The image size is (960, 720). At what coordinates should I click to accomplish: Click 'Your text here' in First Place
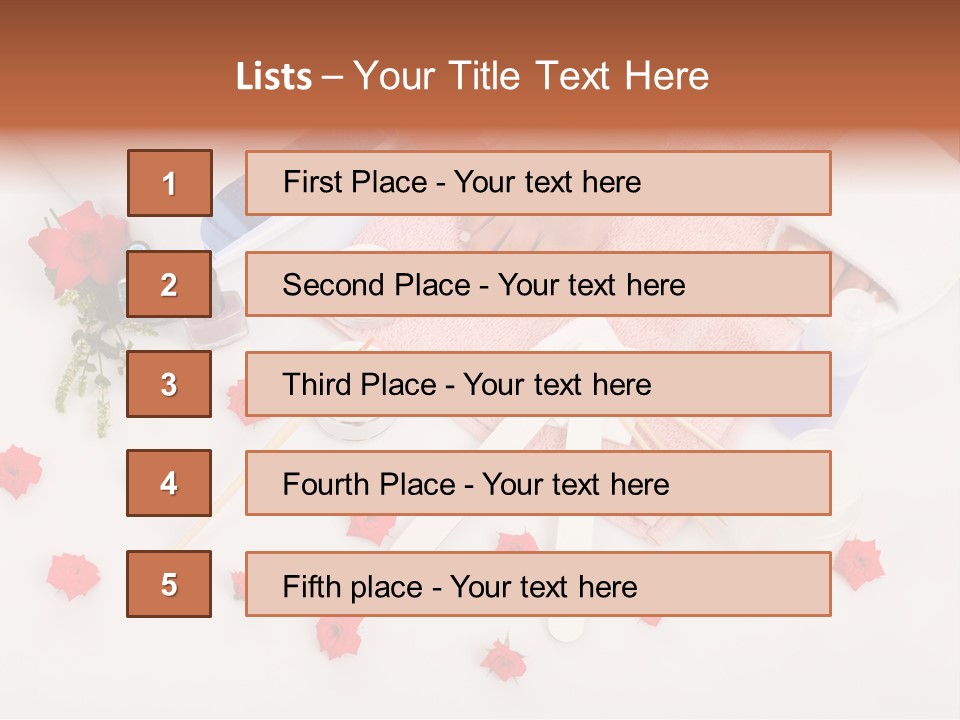click(547, 182)
